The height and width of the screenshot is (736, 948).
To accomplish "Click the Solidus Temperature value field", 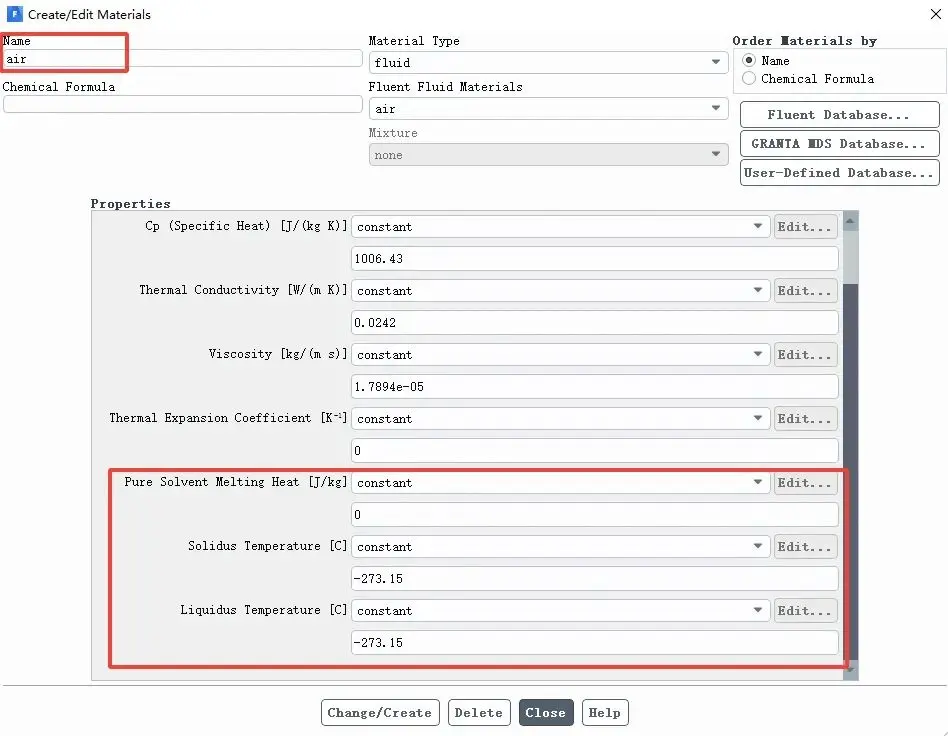I will pyautogui.click(x=594, y=579).
